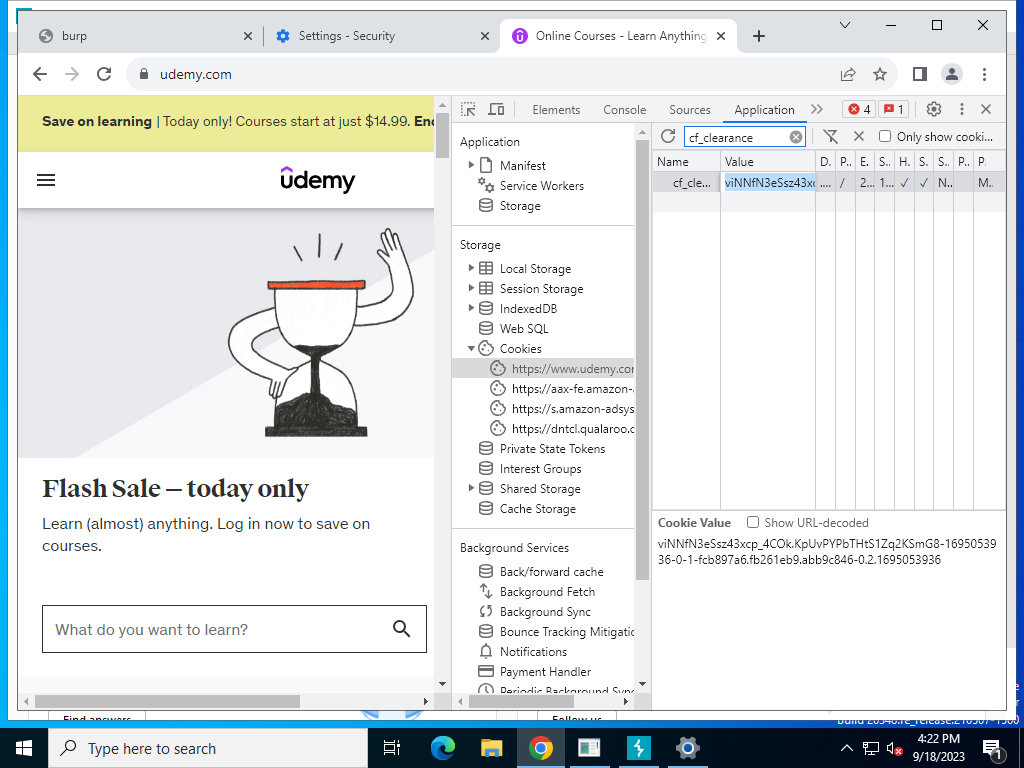Image resolution: width=1024 pixels, height=768 pixels.
Task: Switch to the burp browser tab
Action: tap(145, 36)
